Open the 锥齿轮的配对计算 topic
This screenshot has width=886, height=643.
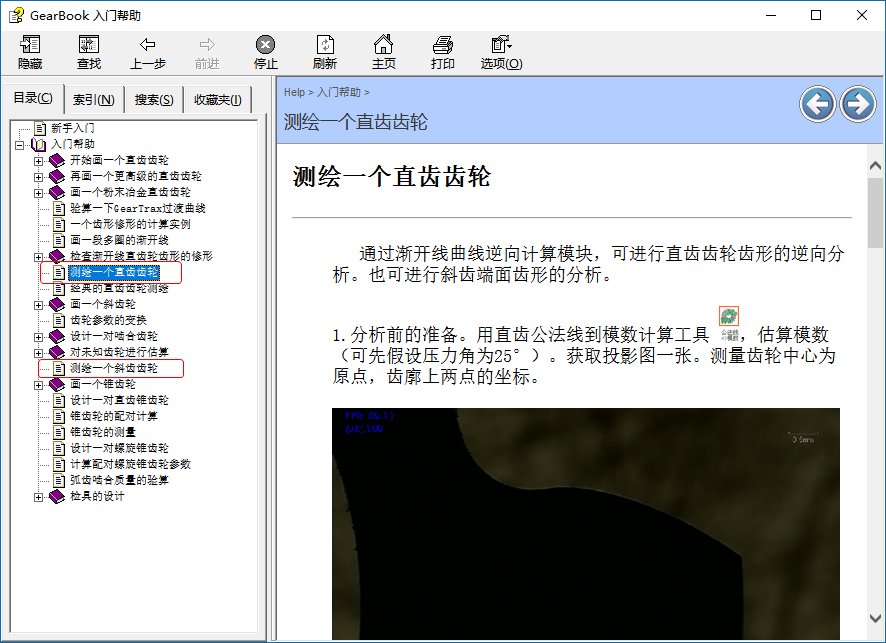click(x=114, y=416)
